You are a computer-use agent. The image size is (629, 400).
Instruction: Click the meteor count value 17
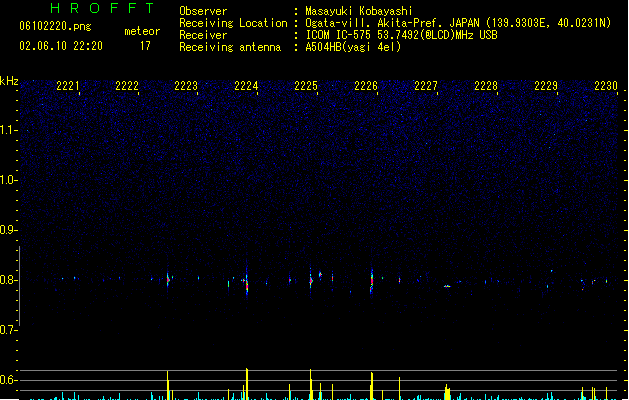(145, 46)
